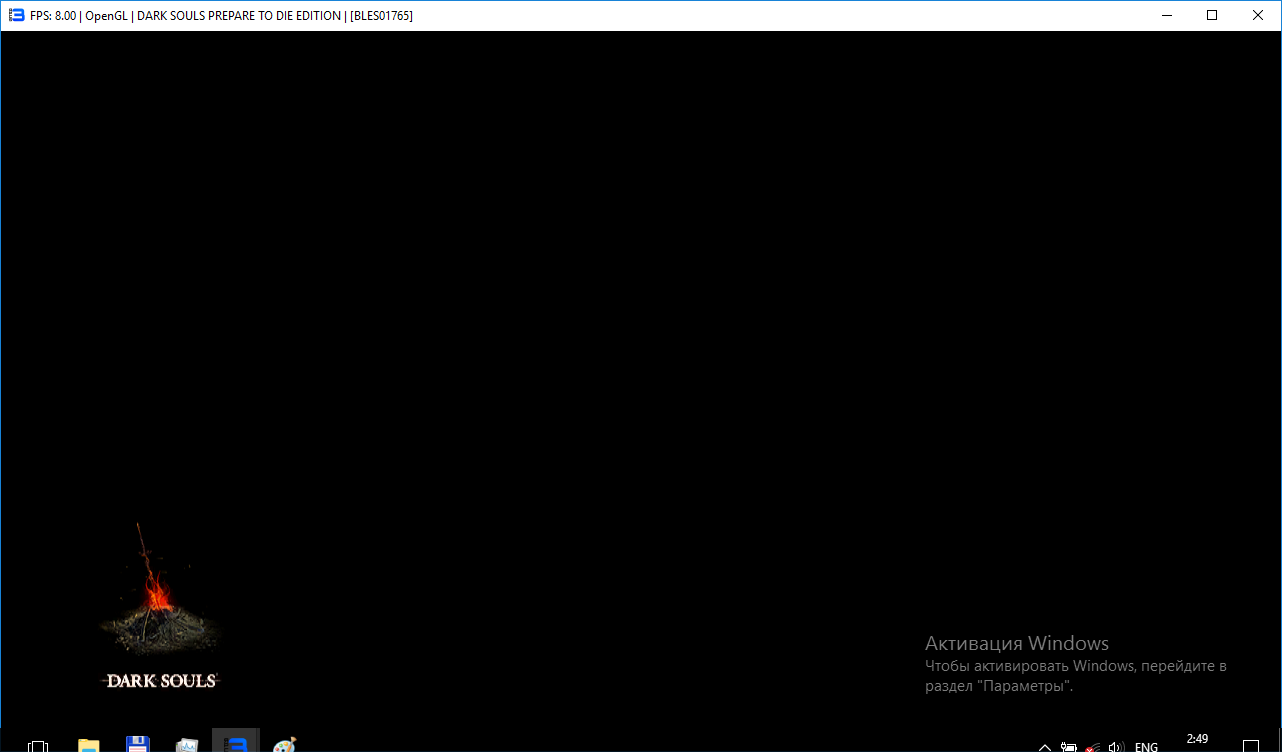Open the performance monitor taskbar icon
This screenshot has height=752, width=1282.
pos(187,745)
